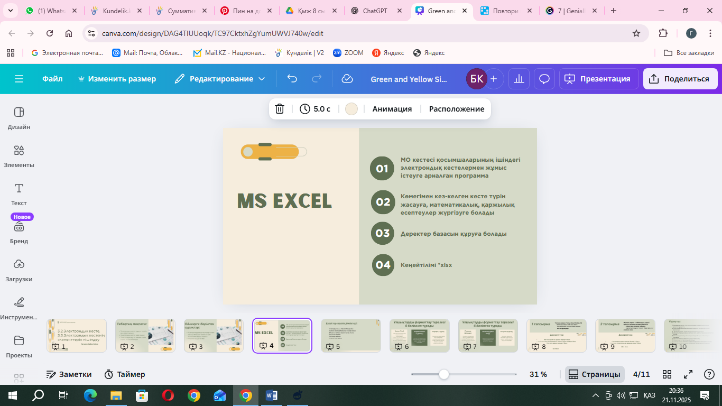Open the Проекты folder panel
Viewport: 722px width, 406px height.
tap(19, 346)
